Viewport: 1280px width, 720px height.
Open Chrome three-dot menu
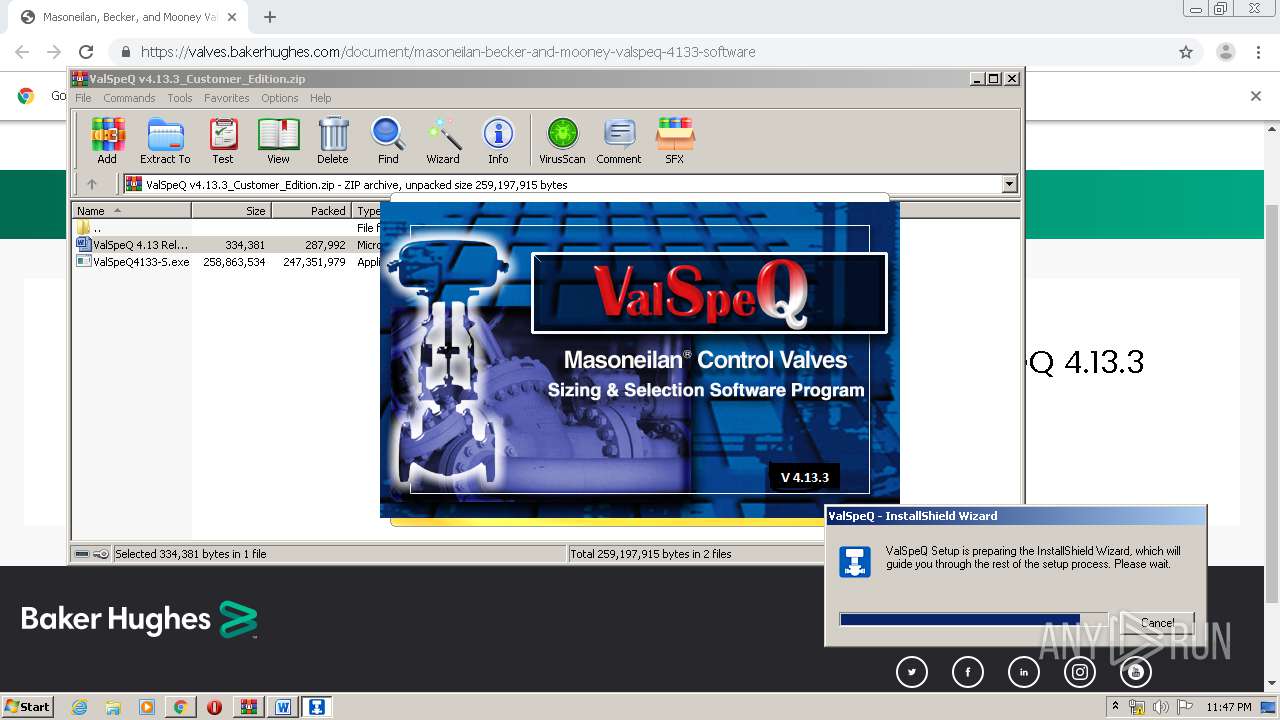coord(1257,52)
